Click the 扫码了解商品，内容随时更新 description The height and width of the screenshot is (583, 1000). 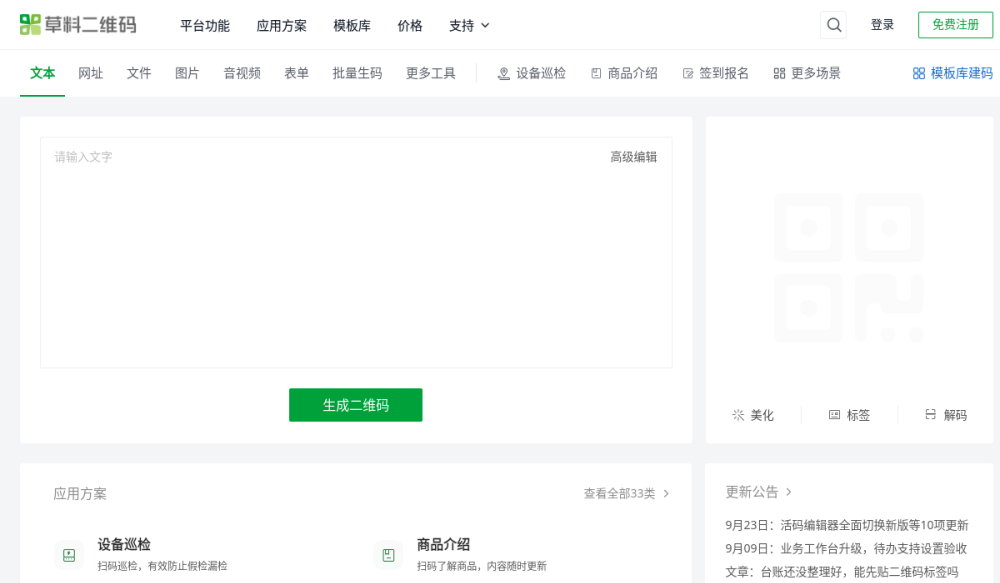tap(482, 566)
